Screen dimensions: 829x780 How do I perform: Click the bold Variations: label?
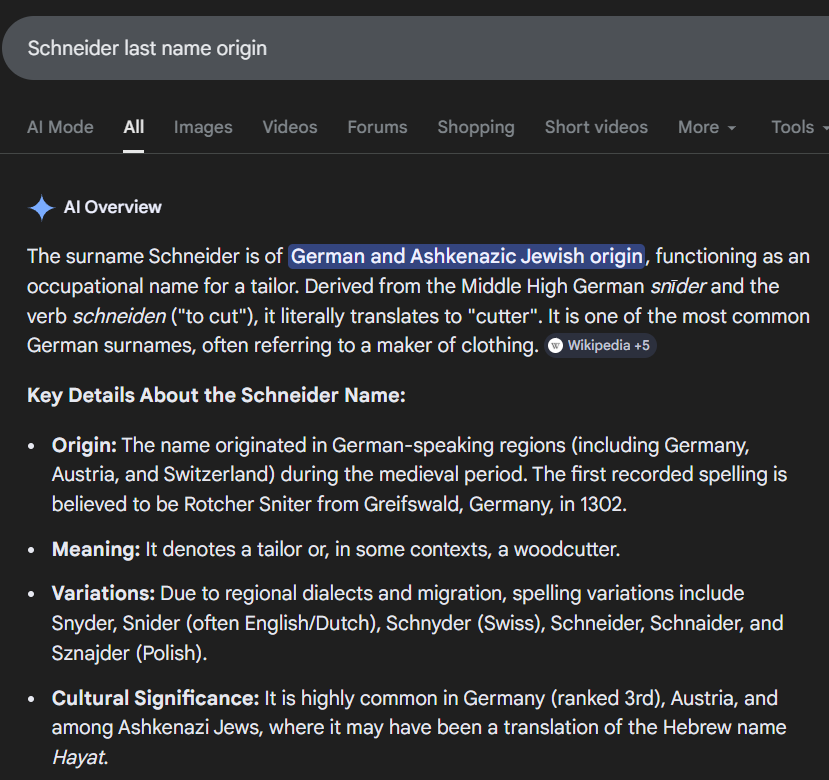coord(103,593)
